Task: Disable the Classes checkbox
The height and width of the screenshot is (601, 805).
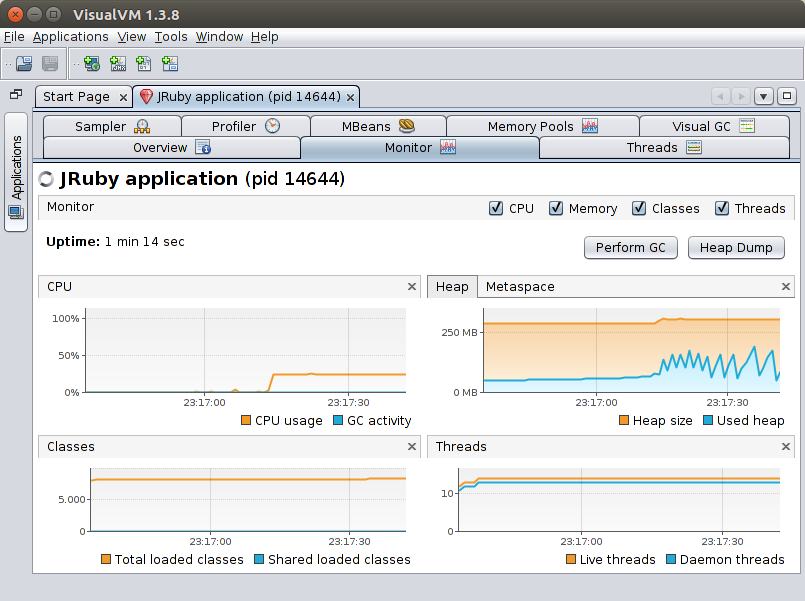Action: click(639, 208)
